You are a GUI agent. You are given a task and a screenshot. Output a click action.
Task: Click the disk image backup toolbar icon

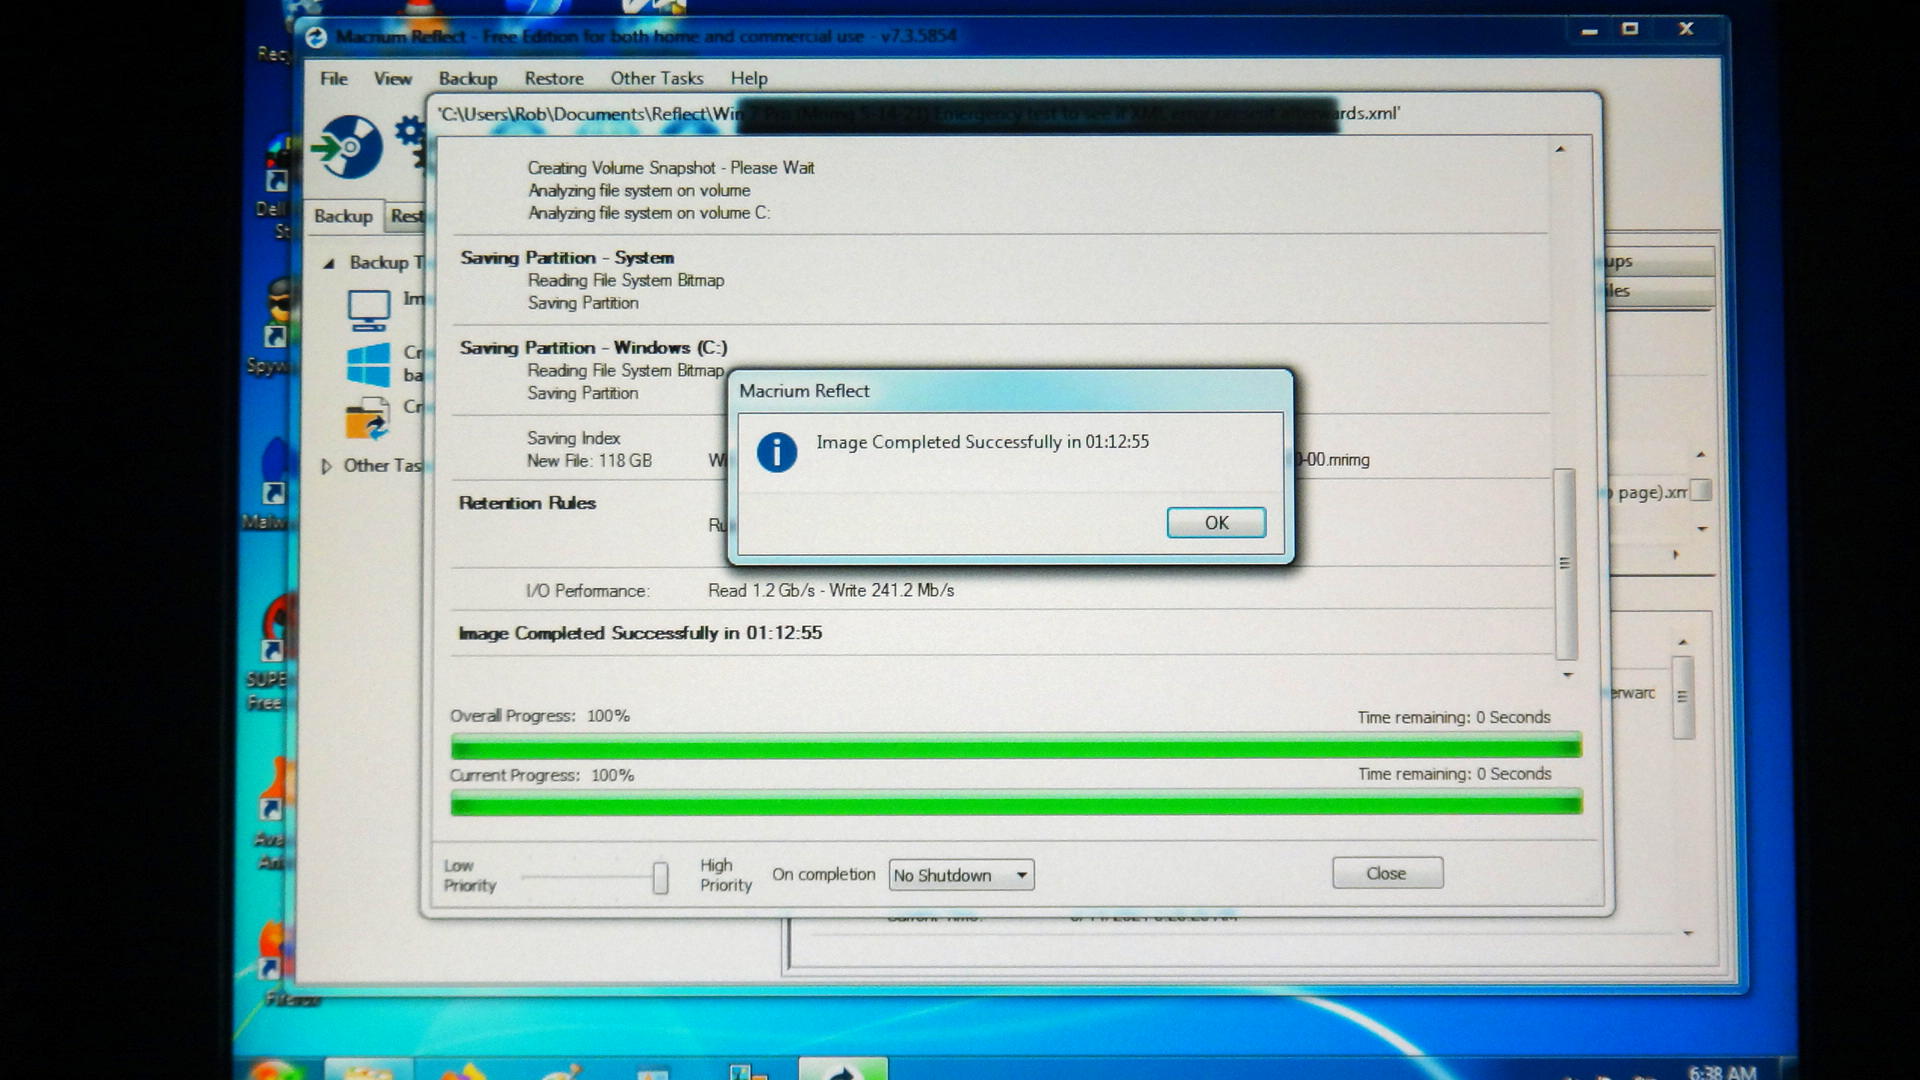347,147
